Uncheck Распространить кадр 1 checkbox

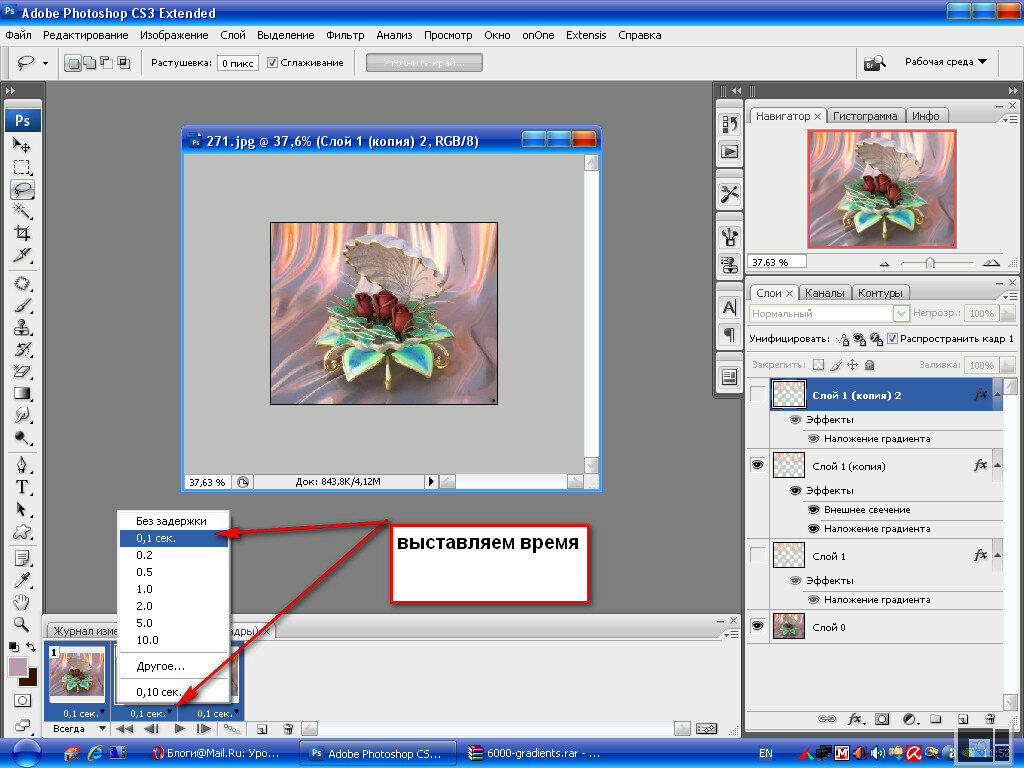pos(892,338)
